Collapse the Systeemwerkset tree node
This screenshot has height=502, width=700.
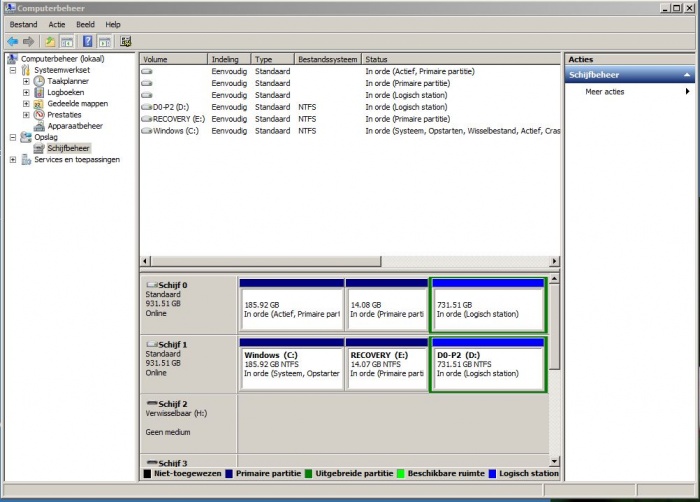(x=13, y=70)
